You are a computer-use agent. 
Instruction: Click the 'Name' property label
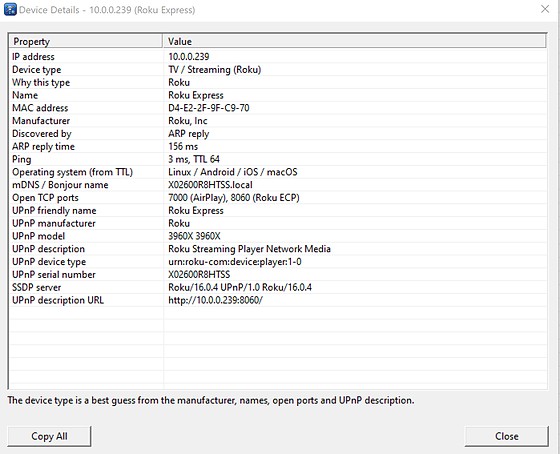(x=25, y=95)
